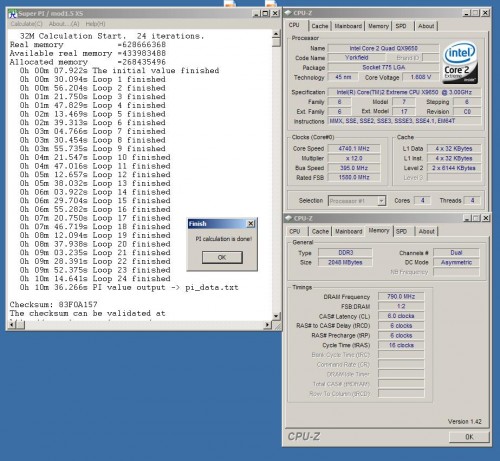This screenshot has width=500, height=461.
Task: Select Memory tab in lower CPU-Z window
Action: click(x=379, y=231)
